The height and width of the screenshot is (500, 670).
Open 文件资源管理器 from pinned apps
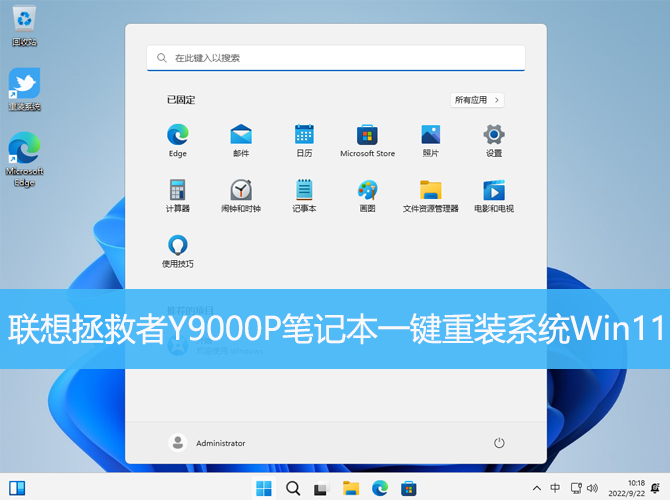430,190
